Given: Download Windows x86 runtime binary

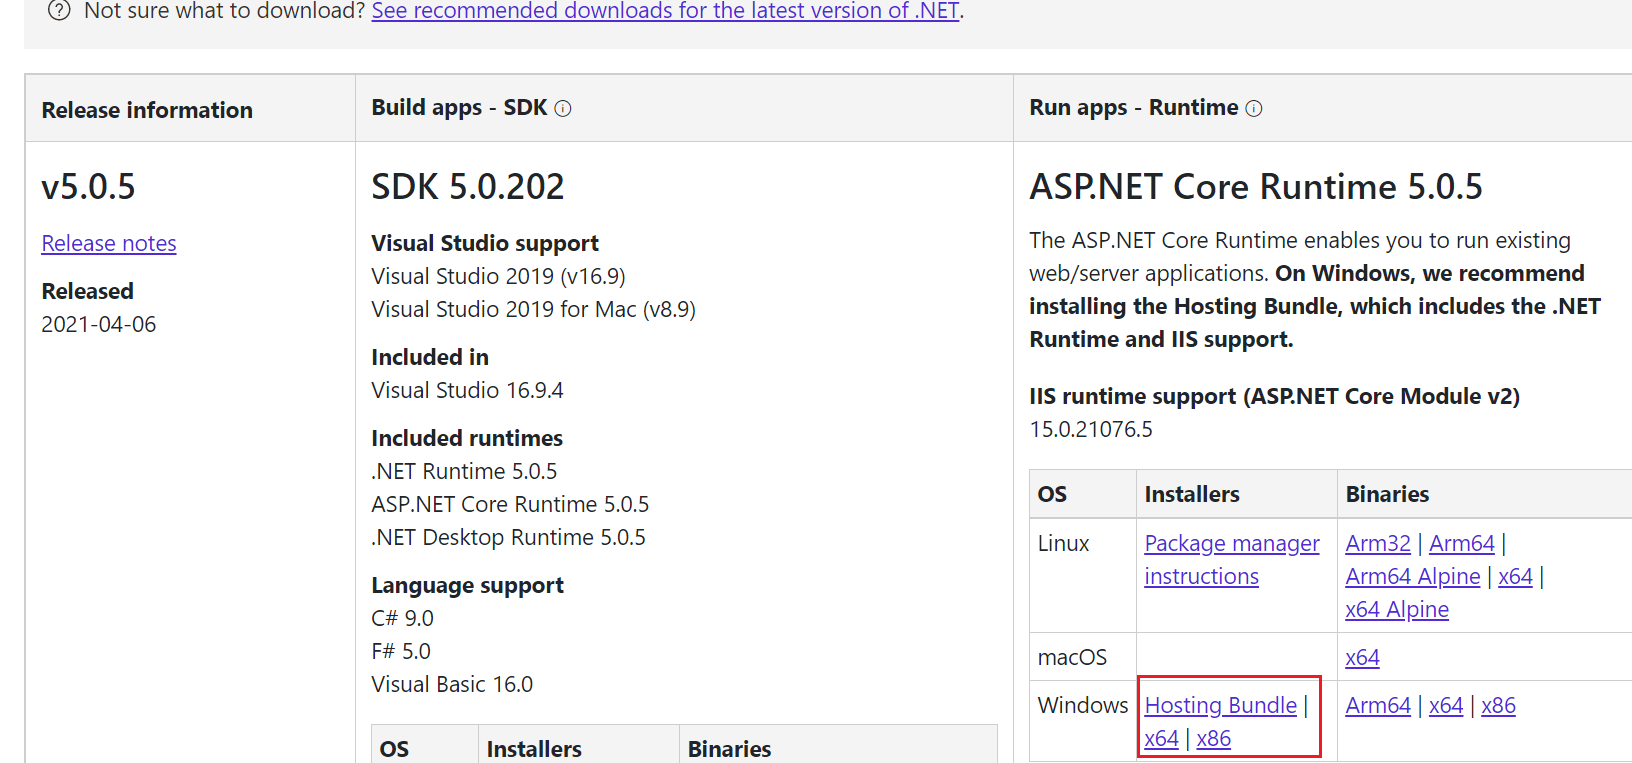Looking at the screenshot, I should coord(1498,705).
